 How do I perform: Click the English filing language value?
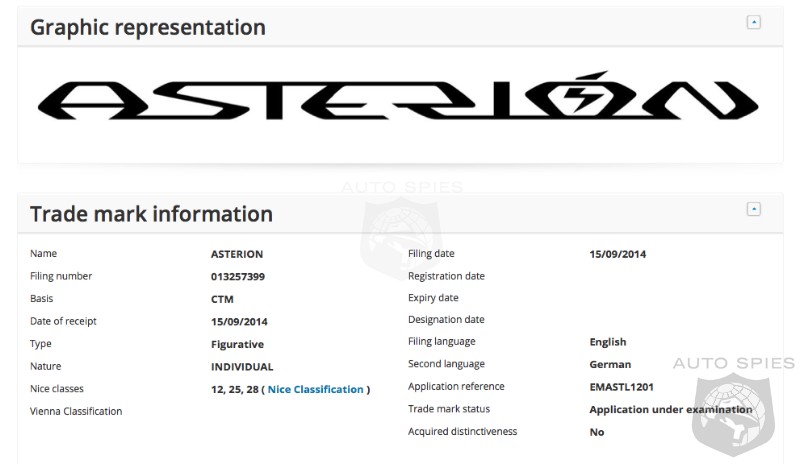pos(608,342)
